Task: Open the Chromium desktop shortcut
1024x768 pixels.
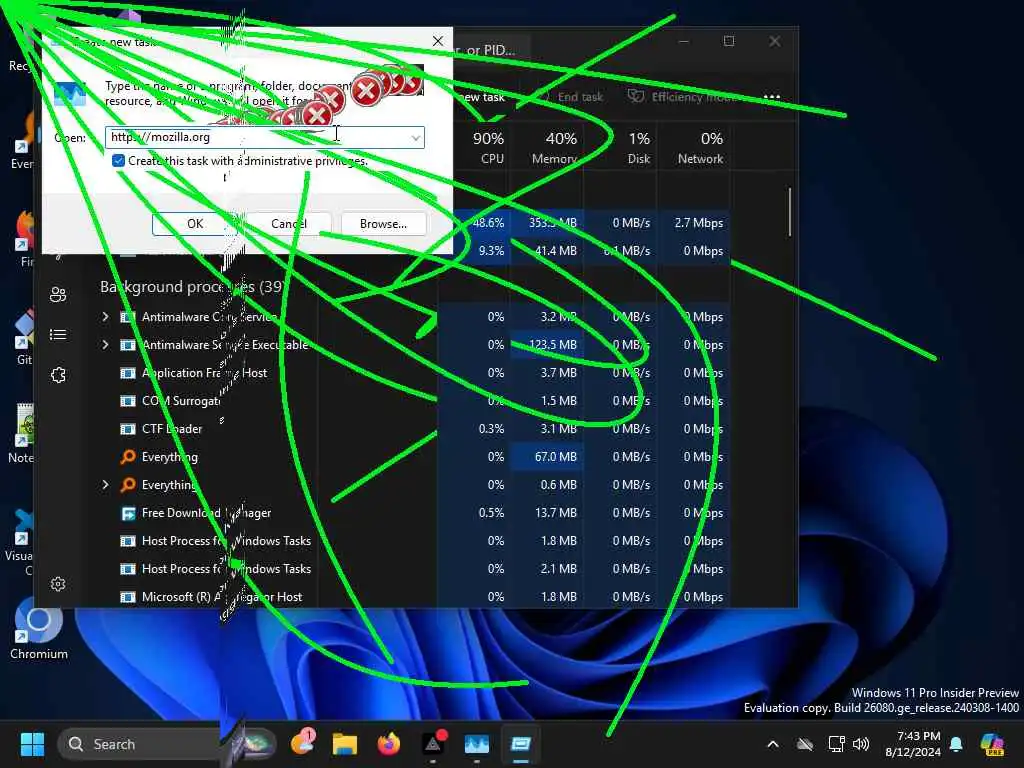Action: [x=39, y=629]
